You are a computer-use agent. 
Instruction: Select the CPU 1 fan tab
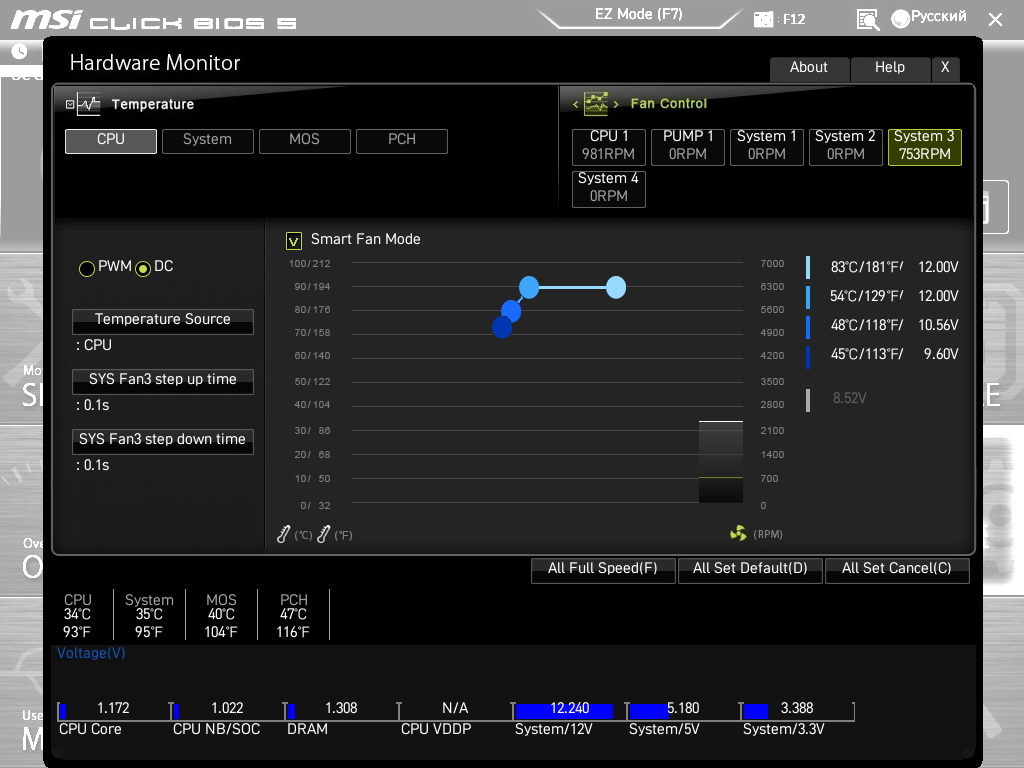pyautogui.click(x=609, y=147)
